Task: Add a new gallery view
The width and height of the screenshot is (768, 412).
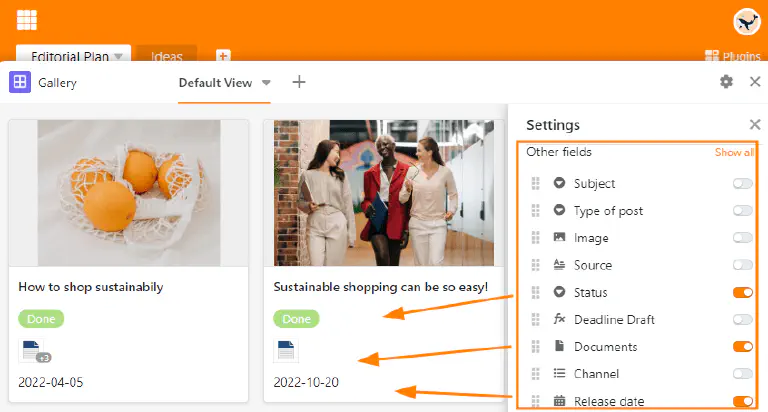Action: [298, 82]
